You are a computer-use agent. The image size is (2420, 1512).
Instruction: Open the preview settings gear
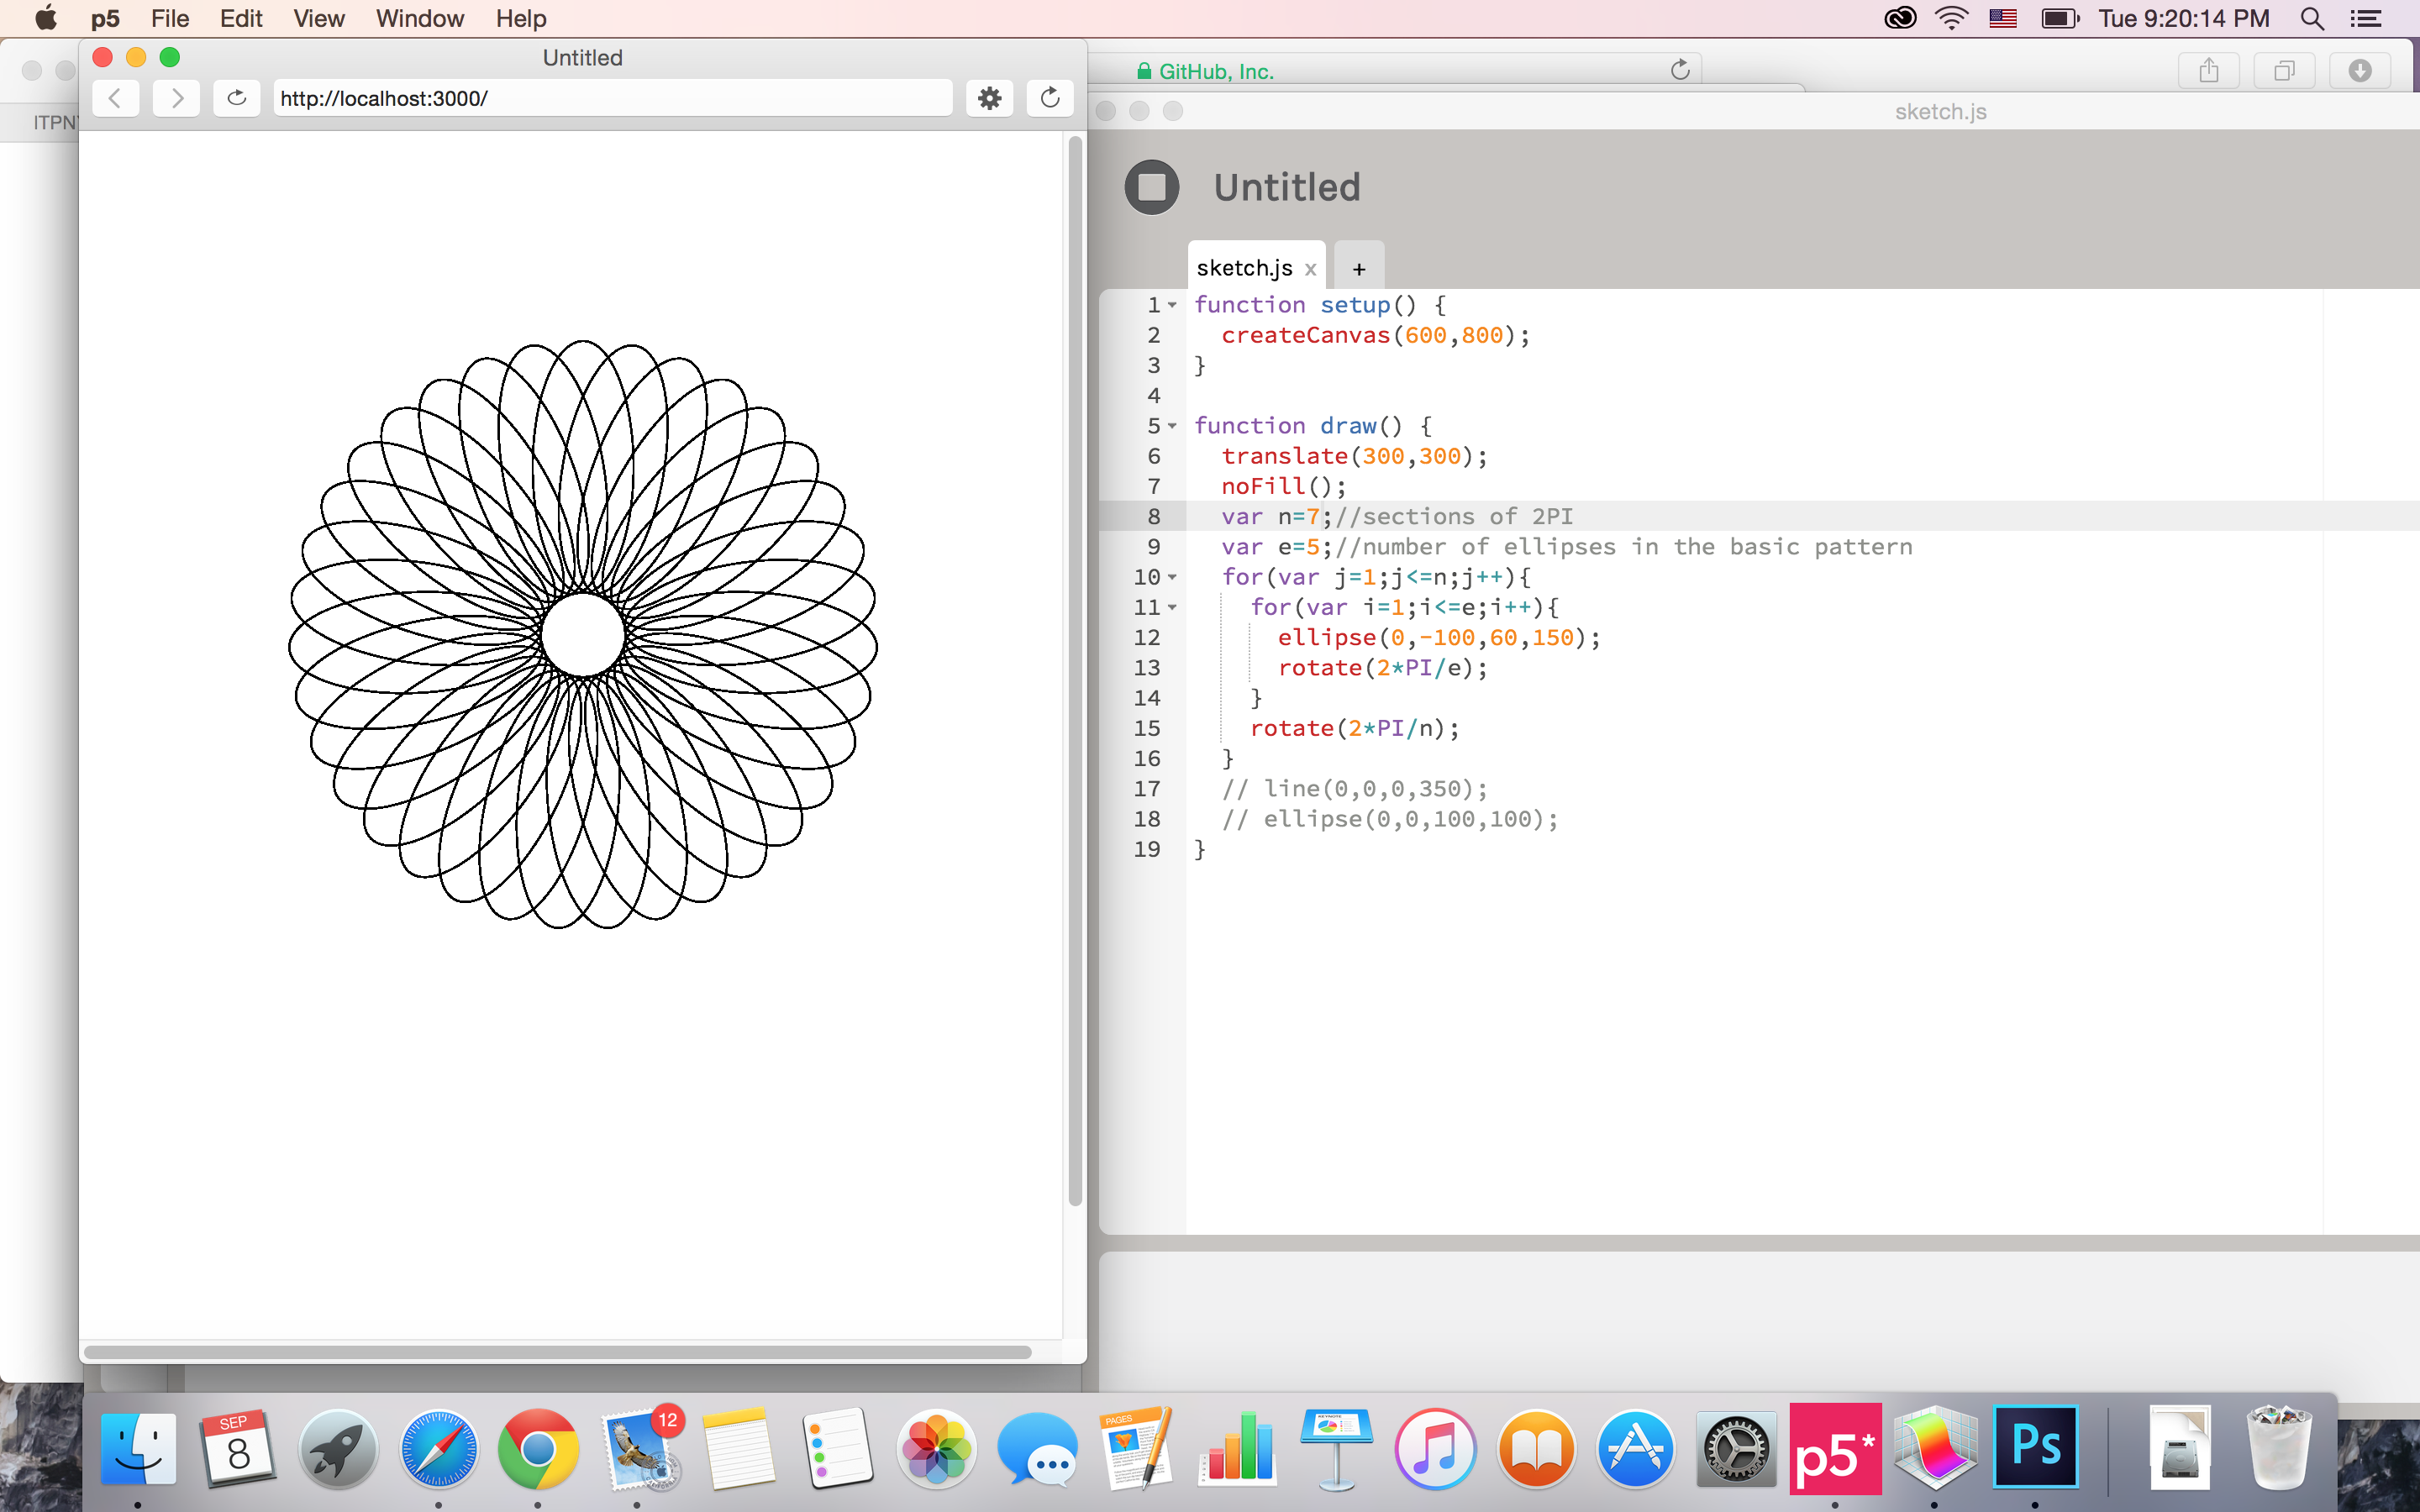pos(990,98)
